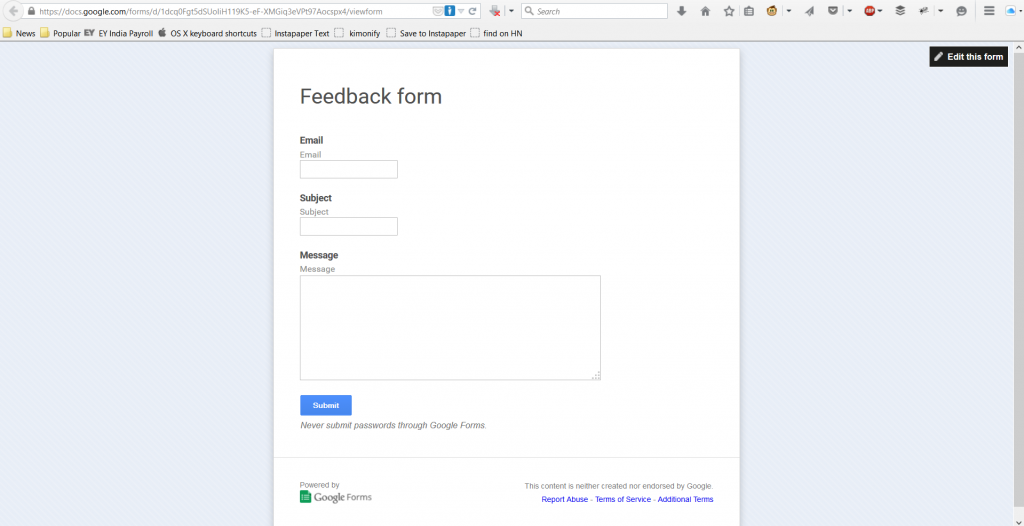Click the Adblock Plus ABP icon
This screenshot has width=1024, height=526.
[x=869, y=11]
